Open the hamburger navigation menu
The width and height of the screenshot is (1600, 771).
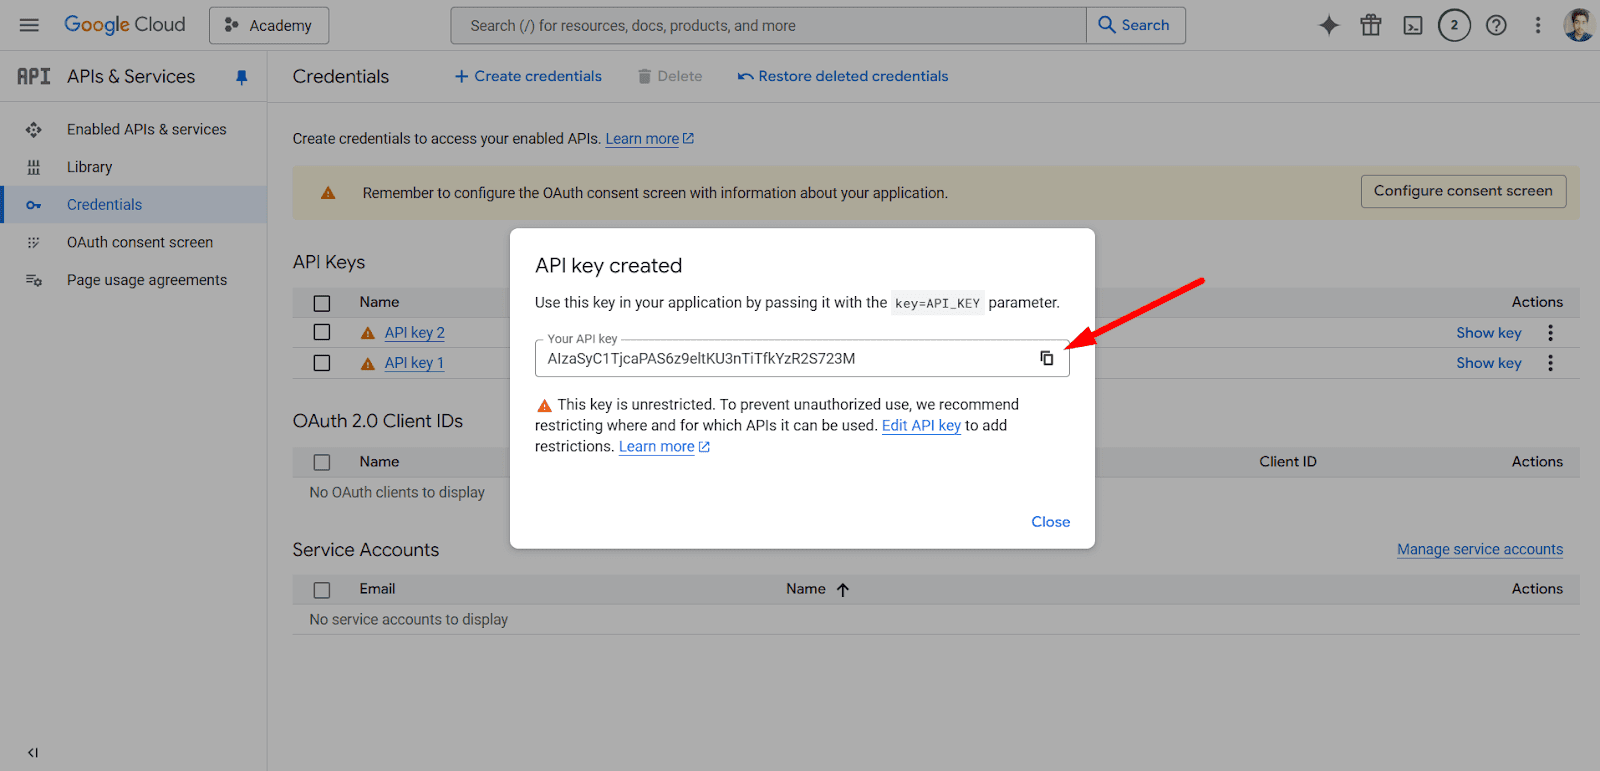point(29,25)
